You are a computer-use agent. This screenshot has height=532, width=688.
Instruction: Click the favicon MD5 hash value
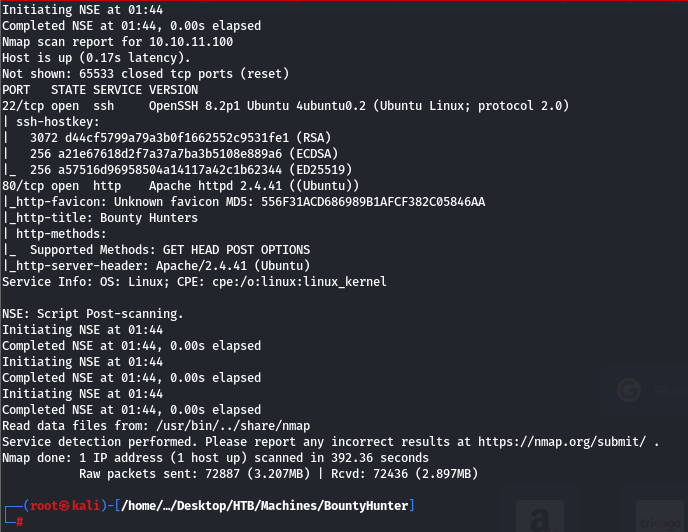373,202
